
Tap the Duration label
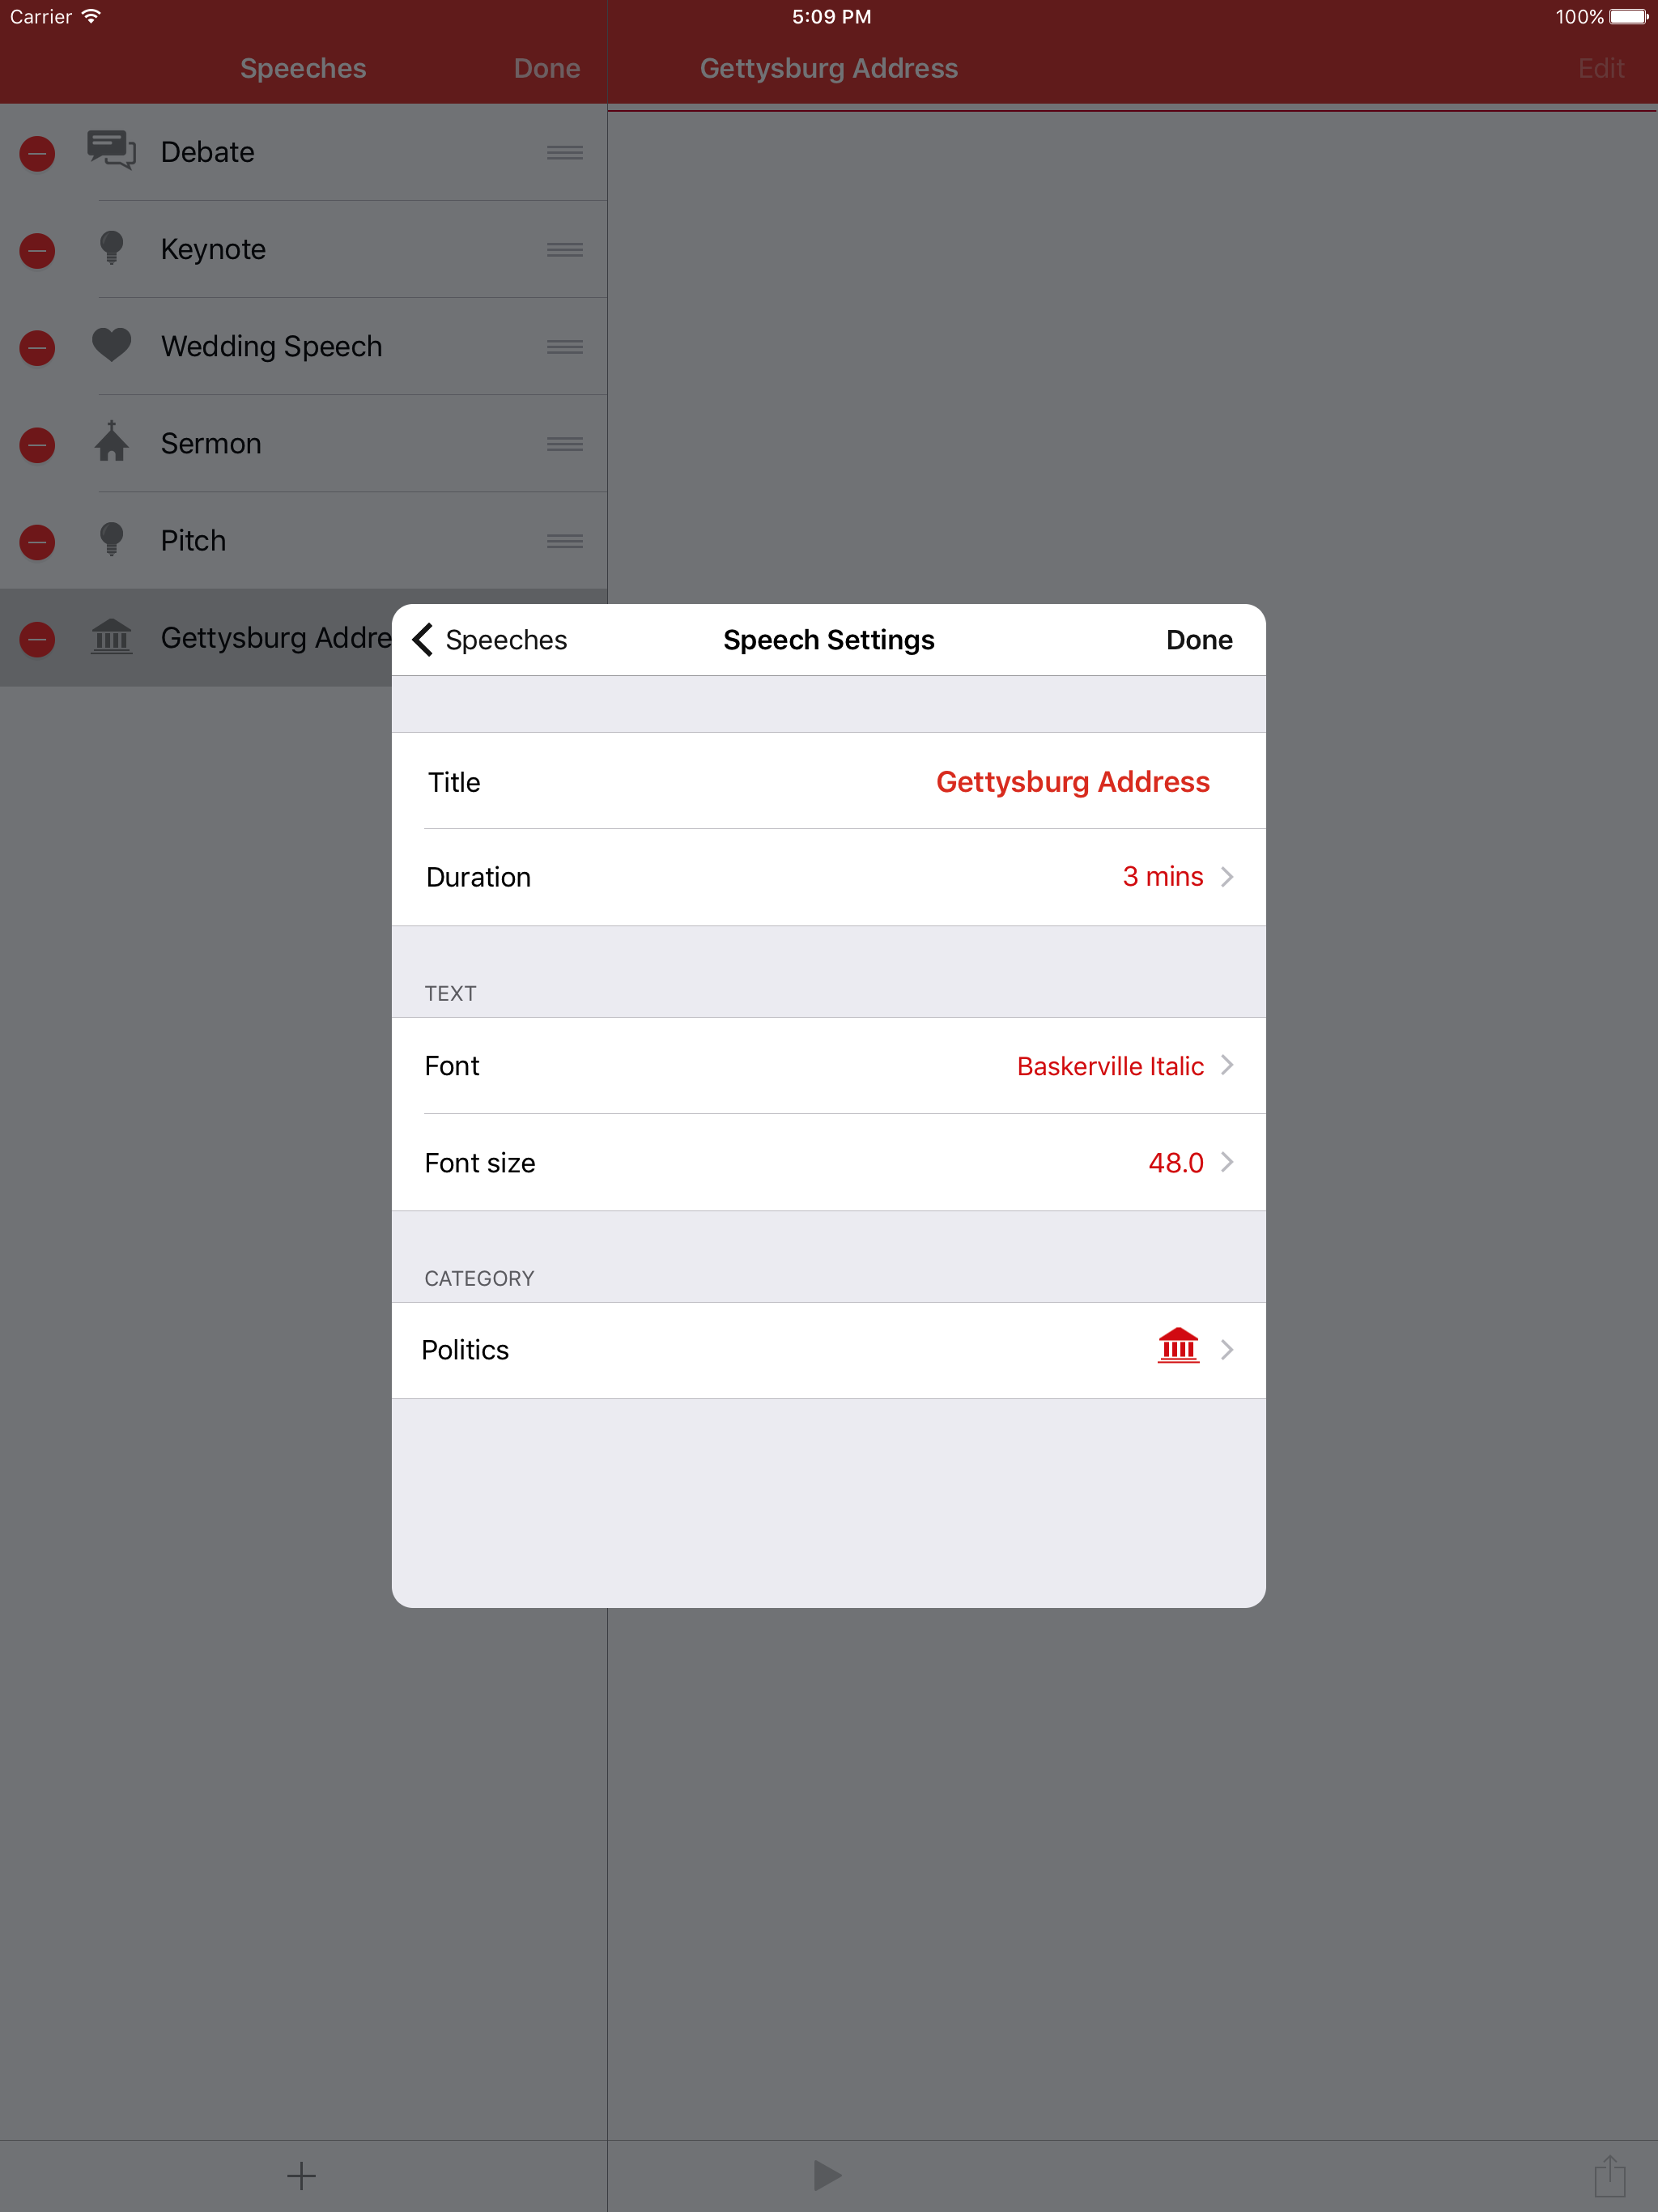[x=478, y=877]
